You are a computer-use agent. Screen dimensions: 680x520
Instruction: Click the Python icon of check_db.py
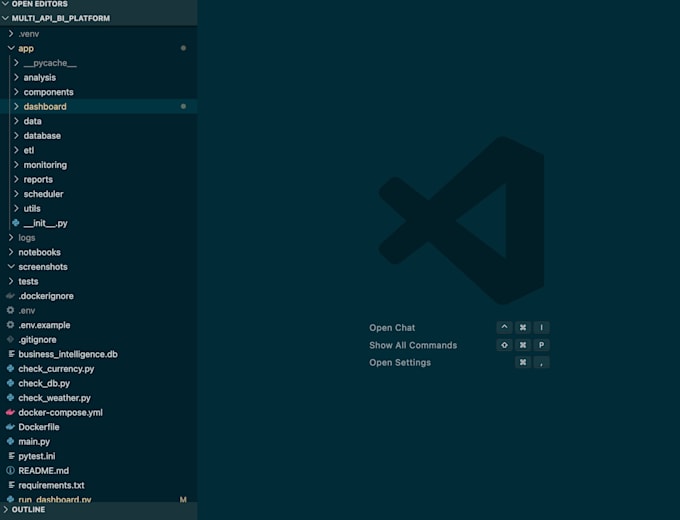(10, 383)
